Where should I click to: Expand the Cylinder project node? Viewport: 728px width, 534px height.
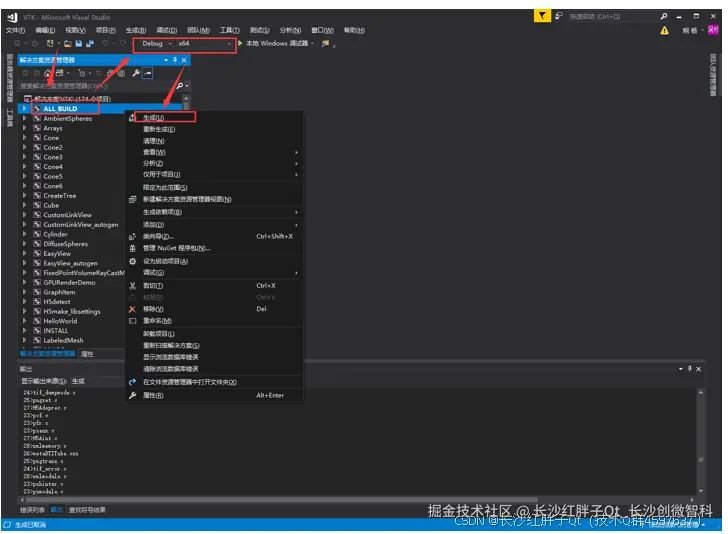[x=24, y=234]
